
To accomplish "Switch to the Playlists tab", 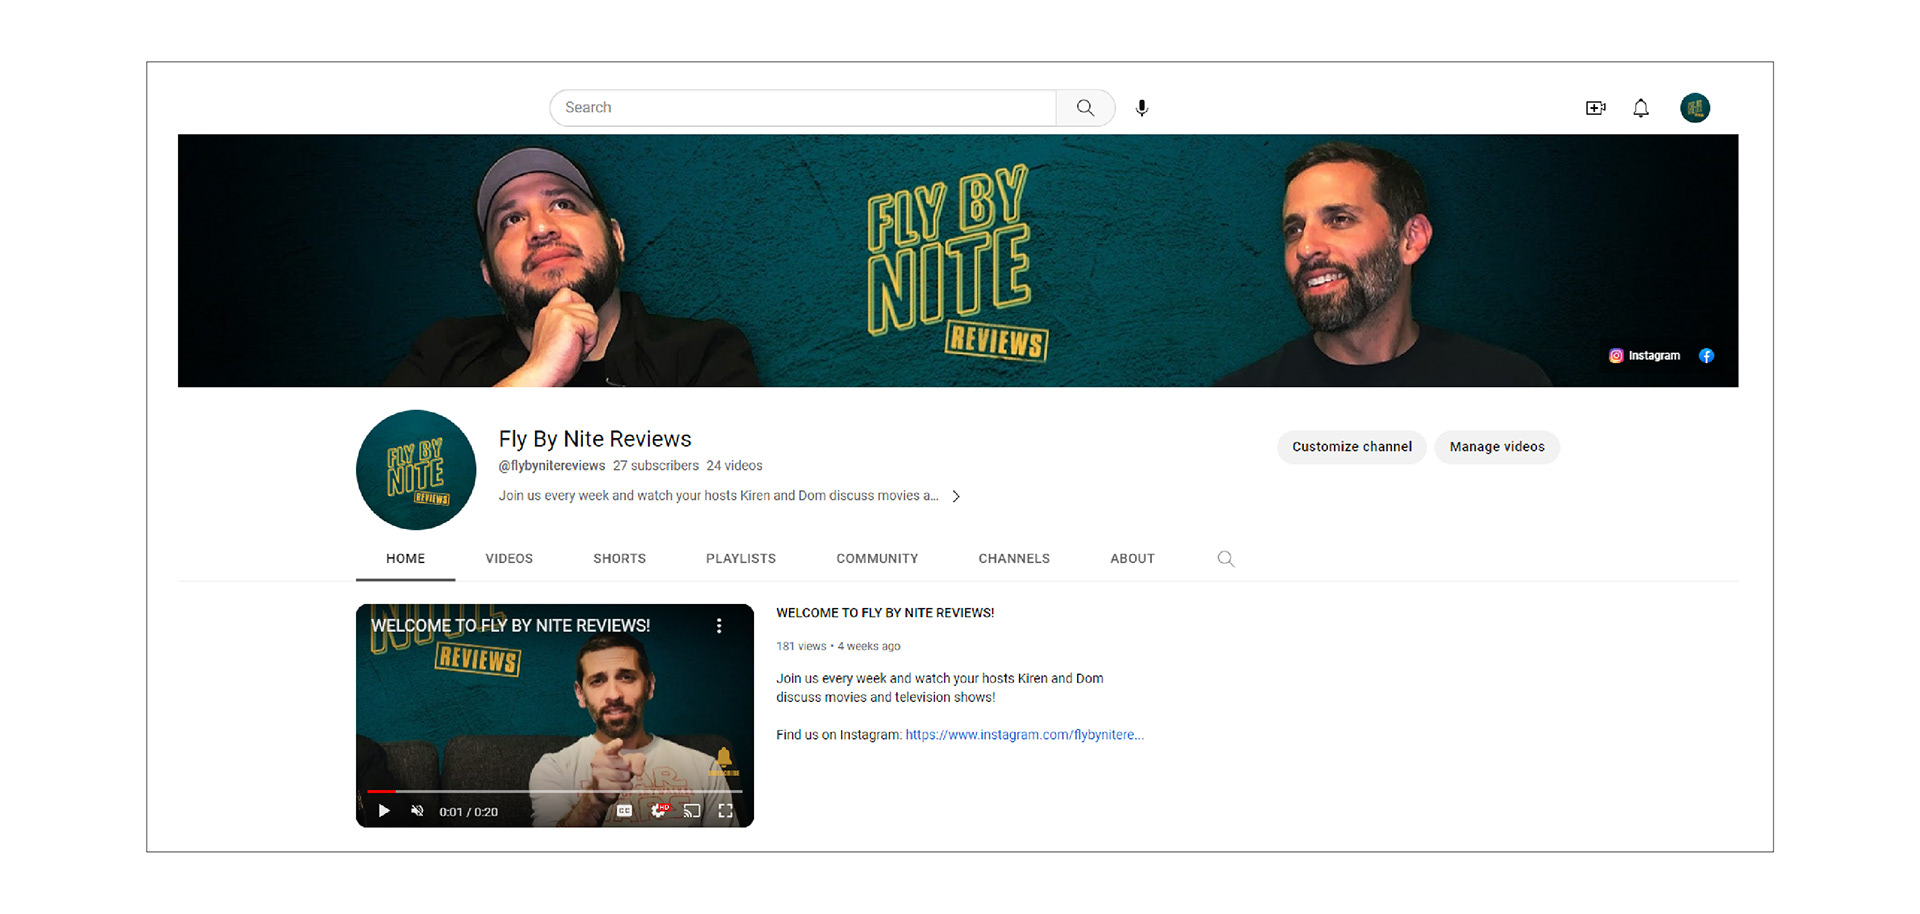I will (741, 559).
